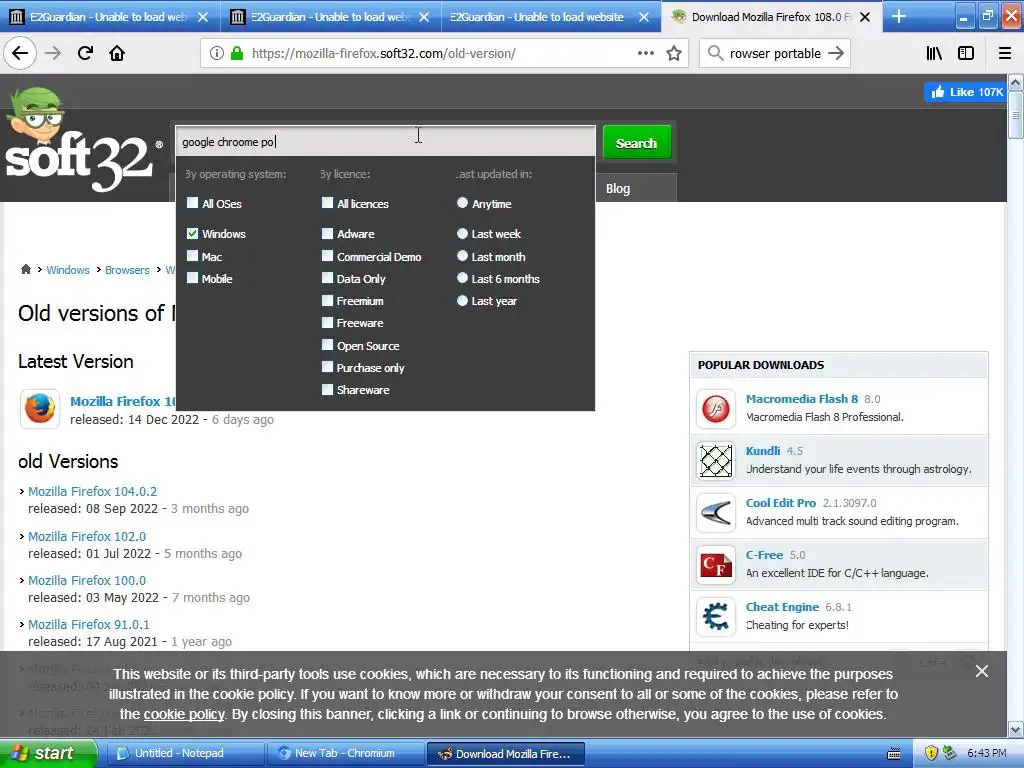Open the Blog menu item
The height and width of the screenshot is (768, 1024).
(x=618, y=189)
